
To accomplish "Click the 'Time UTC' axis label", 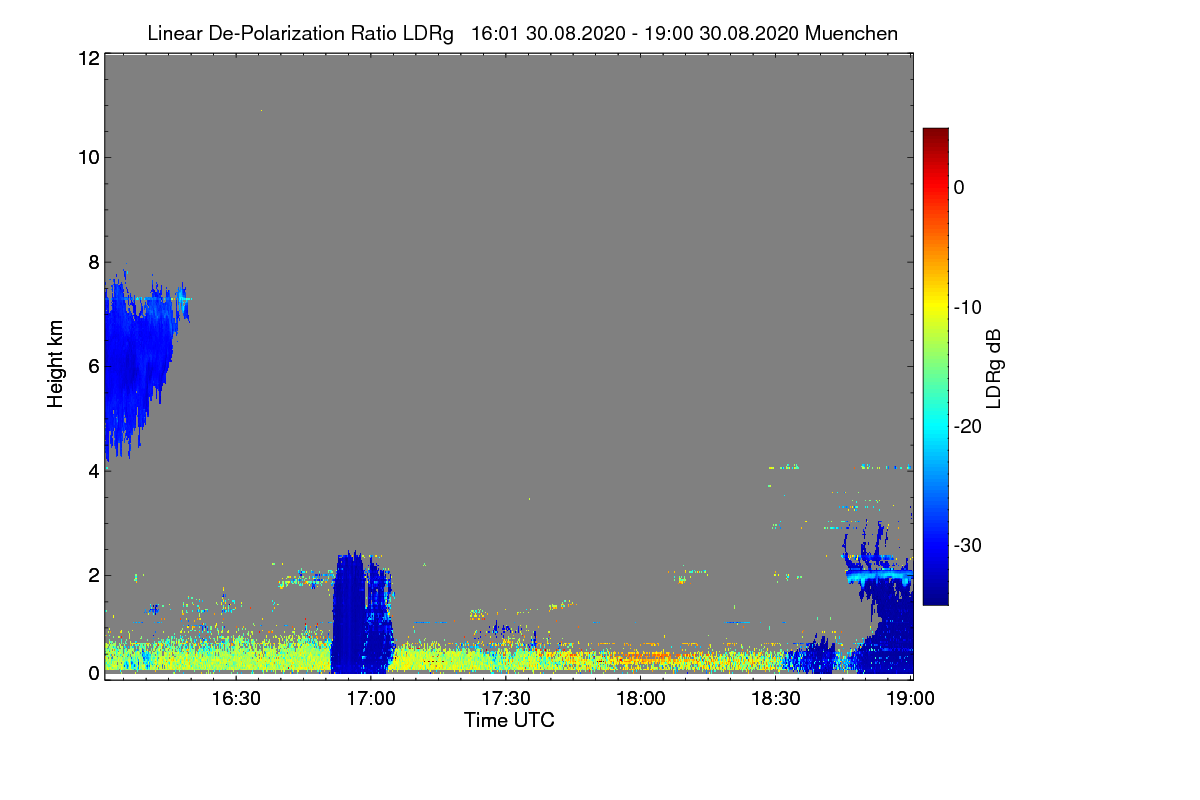I will pos(509,720).
